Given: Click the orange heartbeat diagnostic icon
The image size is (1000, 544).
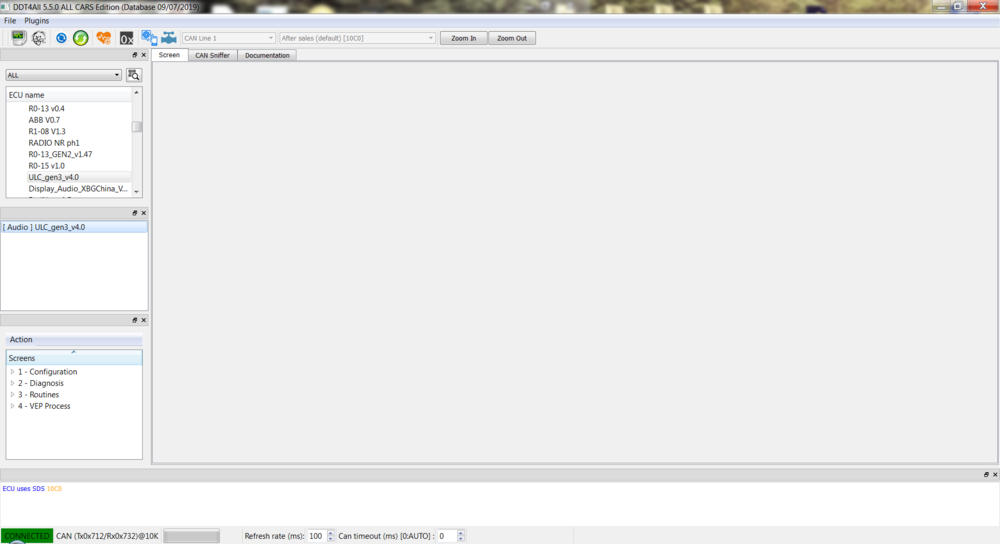Looking at the screenshot, I should tap(104, 38).
